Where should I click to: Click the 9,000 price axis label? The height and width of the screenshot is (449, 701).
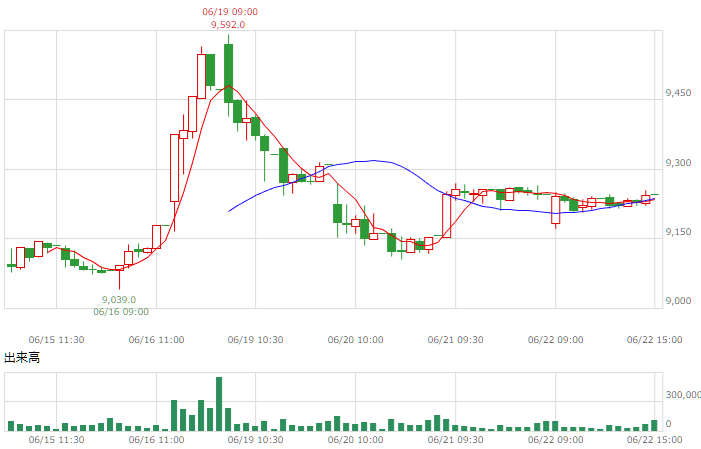(x=678, y=301)
